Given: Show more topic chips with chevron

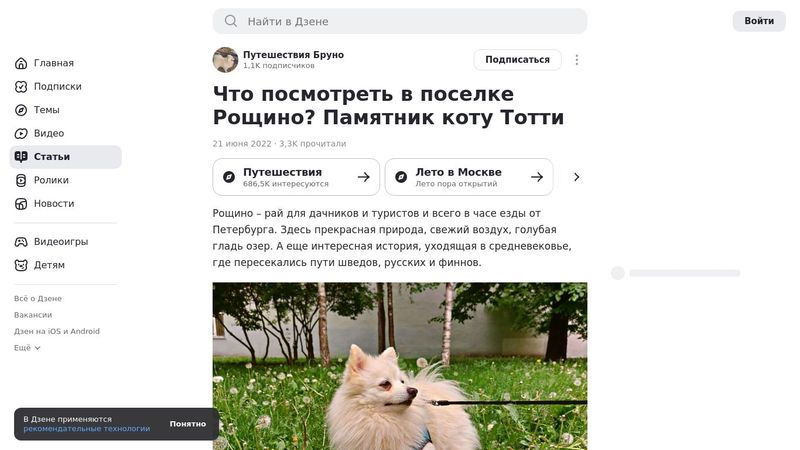Looking at the screenshot, I should [577, 177].
